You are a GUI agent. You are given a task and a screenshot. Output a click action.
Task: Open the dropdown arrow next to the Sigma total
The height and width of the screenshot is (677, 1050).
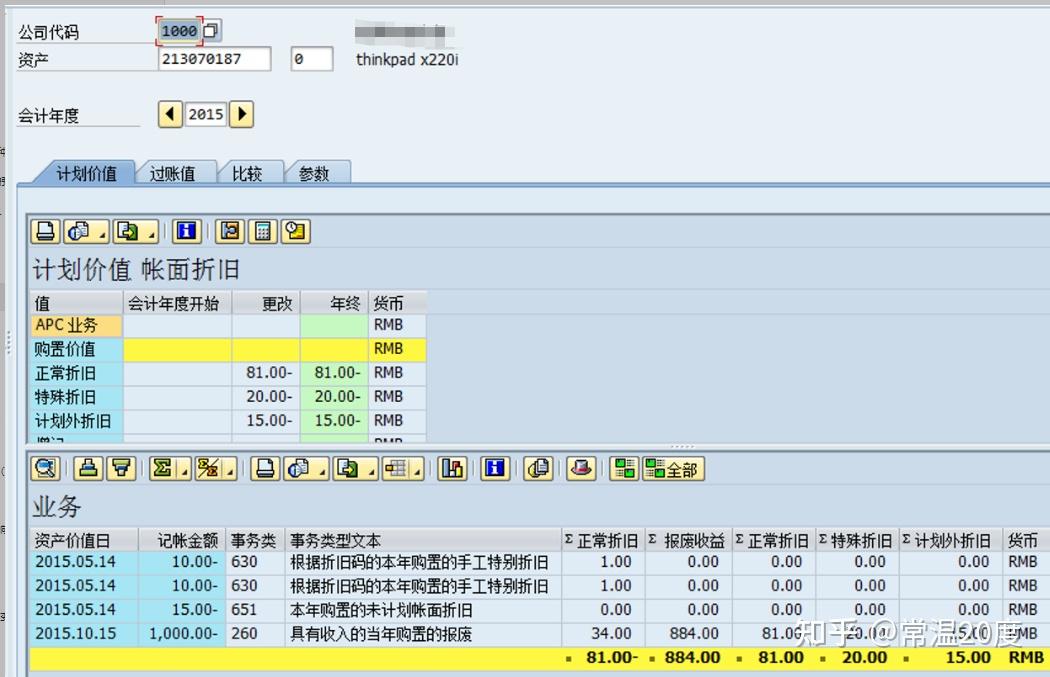tap(184, 470)
